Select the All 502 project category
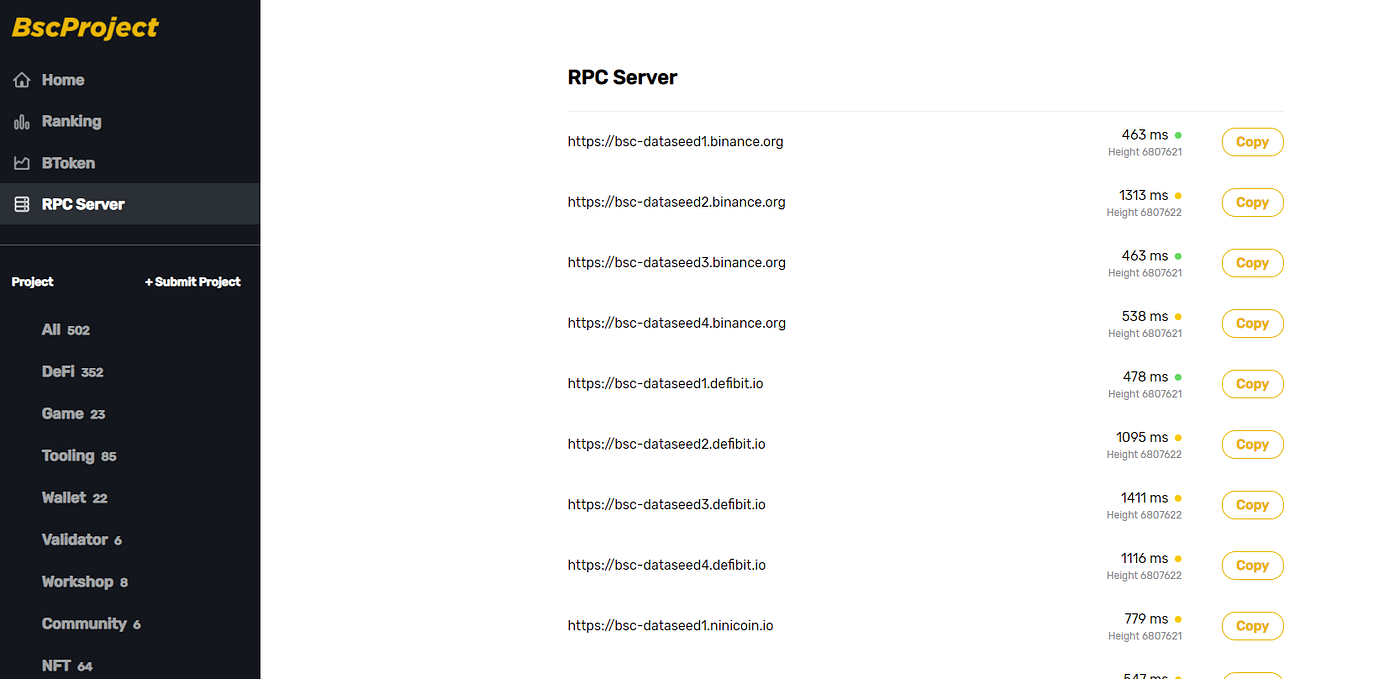1400x679 pixels. click(66, 330)
